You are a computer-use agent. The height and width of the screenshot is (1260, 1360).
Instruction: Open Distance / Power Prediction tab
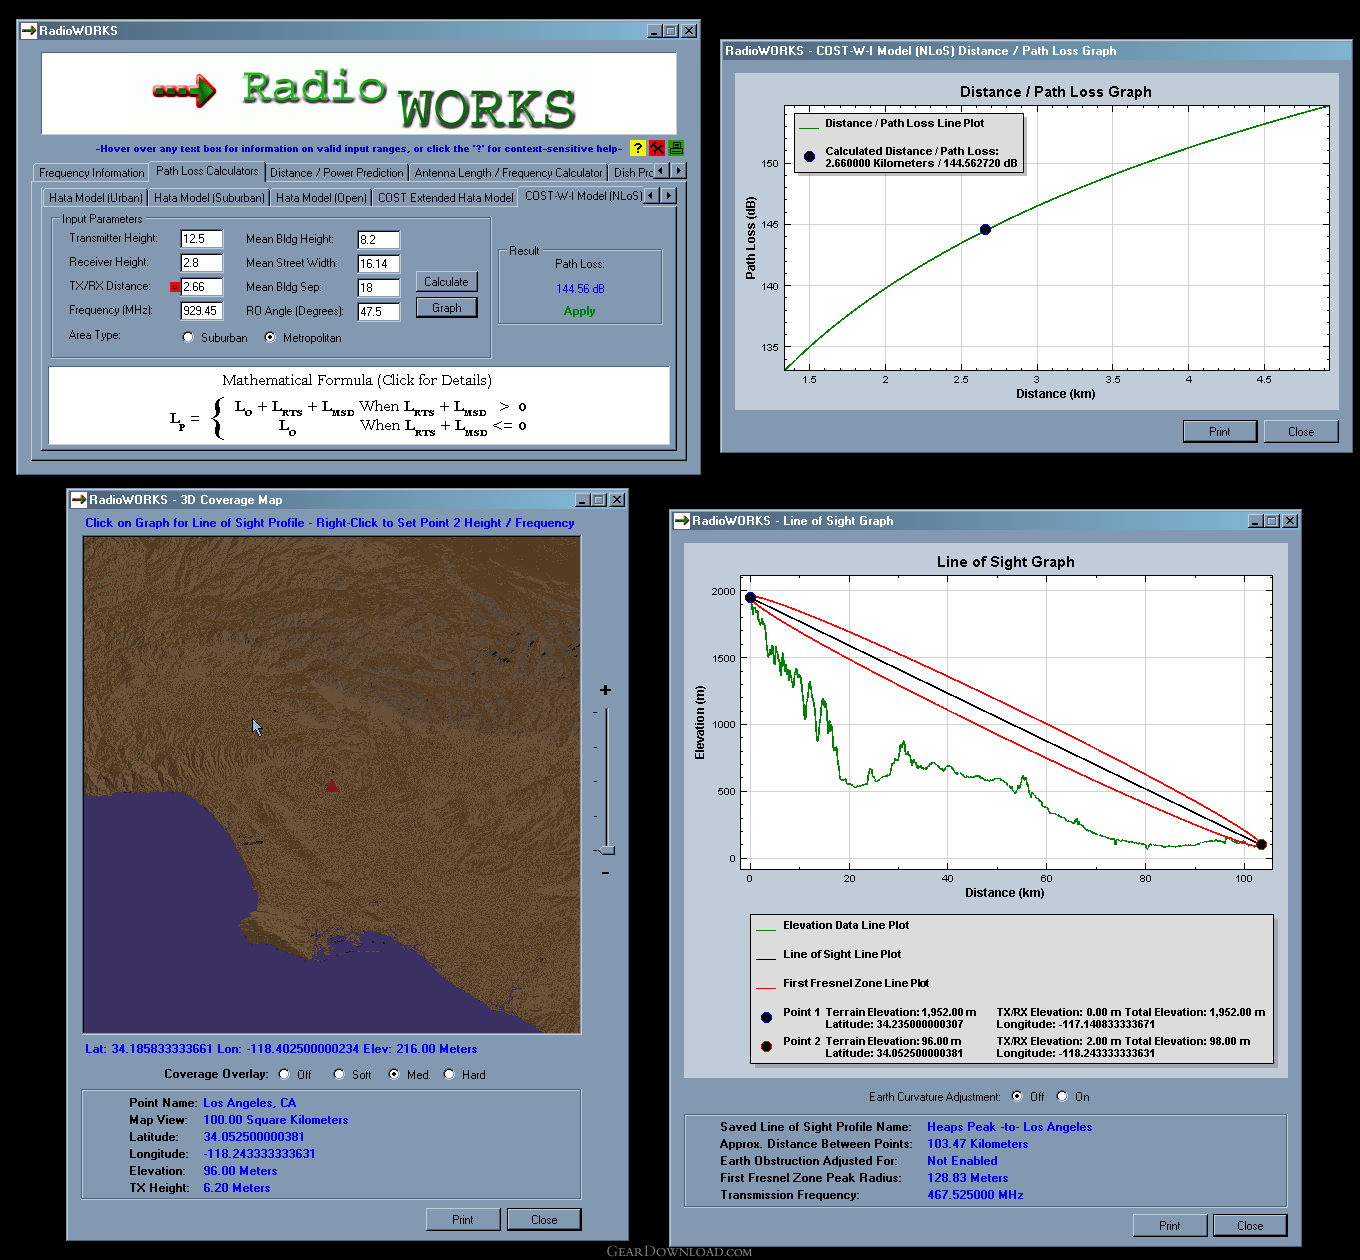pos(336,173)
